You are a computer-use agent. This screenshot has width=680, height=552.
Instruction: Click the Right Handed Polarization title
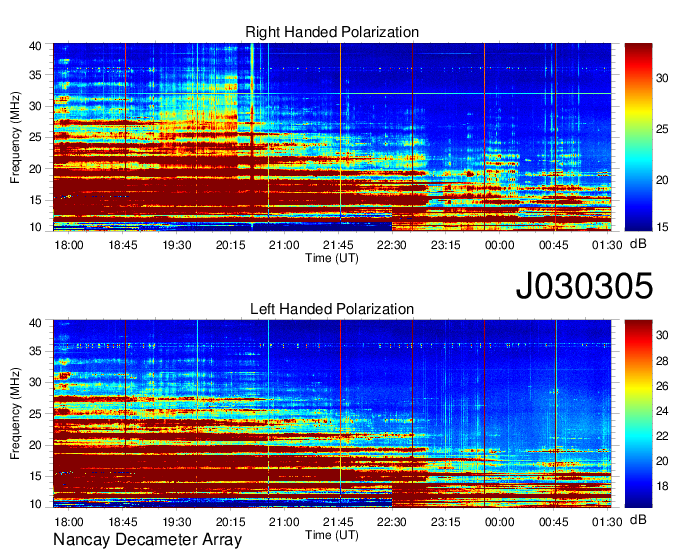(332, 32)
